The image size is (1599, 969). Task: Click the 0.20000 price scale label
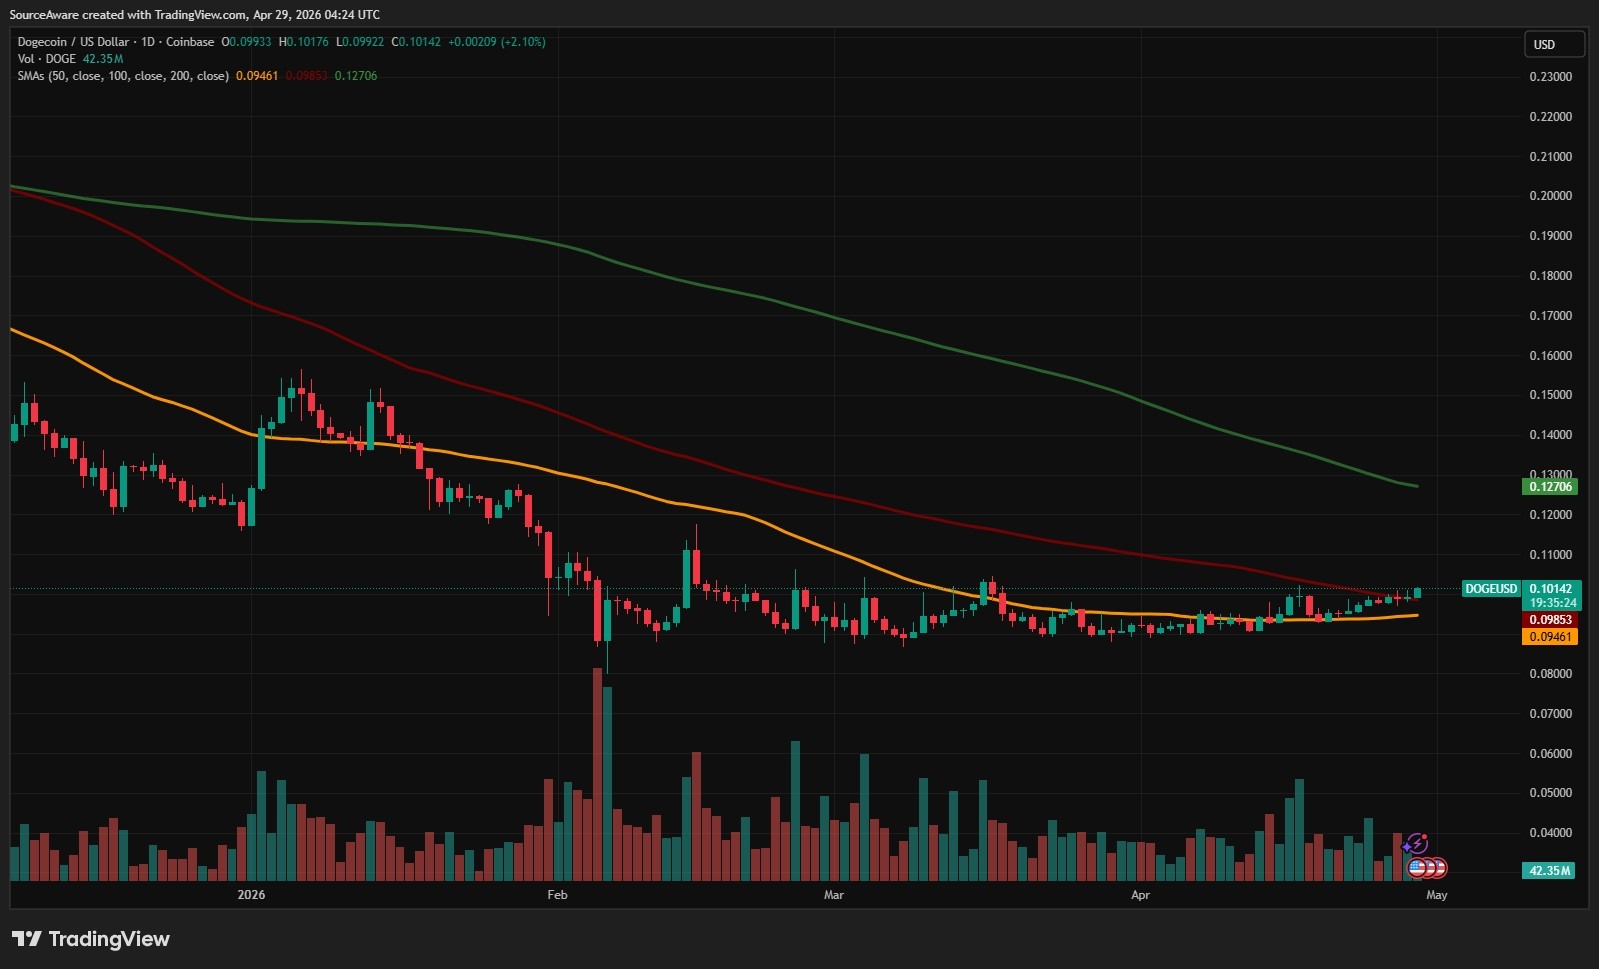[x=1551, y=196]
